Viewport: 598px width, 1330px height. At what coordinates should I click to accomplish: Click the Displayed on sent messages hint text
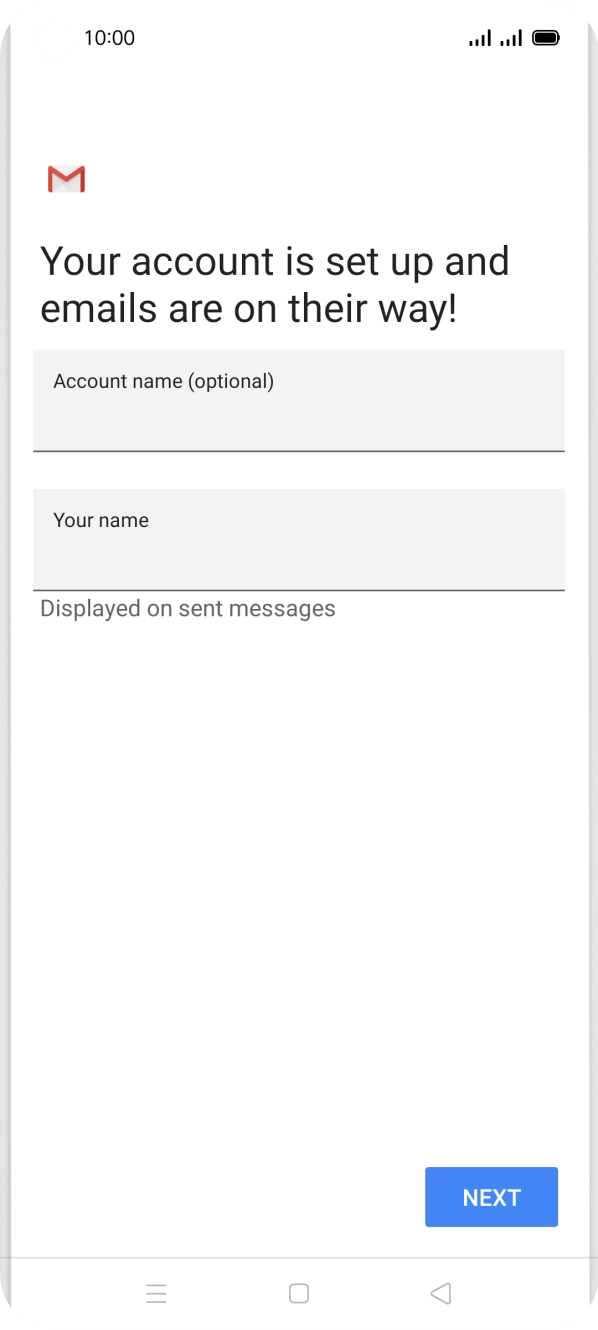[x=187, y=608]
